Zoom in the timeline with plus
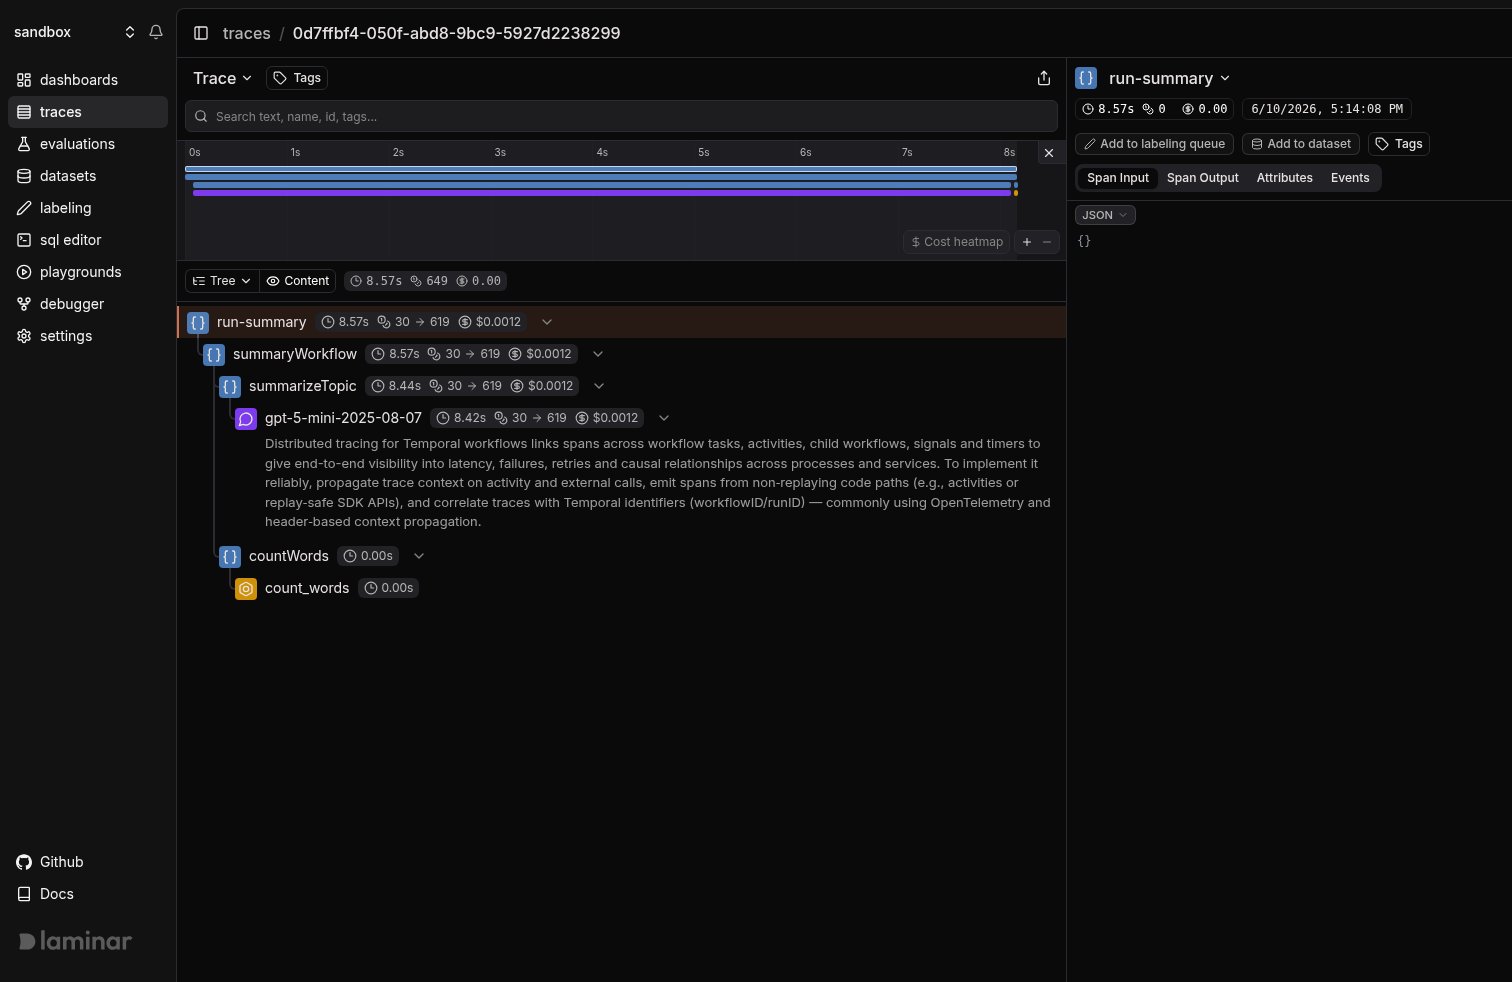Image resolution: width=1512 pixels, height=982 pixels. click(1026, 242)
